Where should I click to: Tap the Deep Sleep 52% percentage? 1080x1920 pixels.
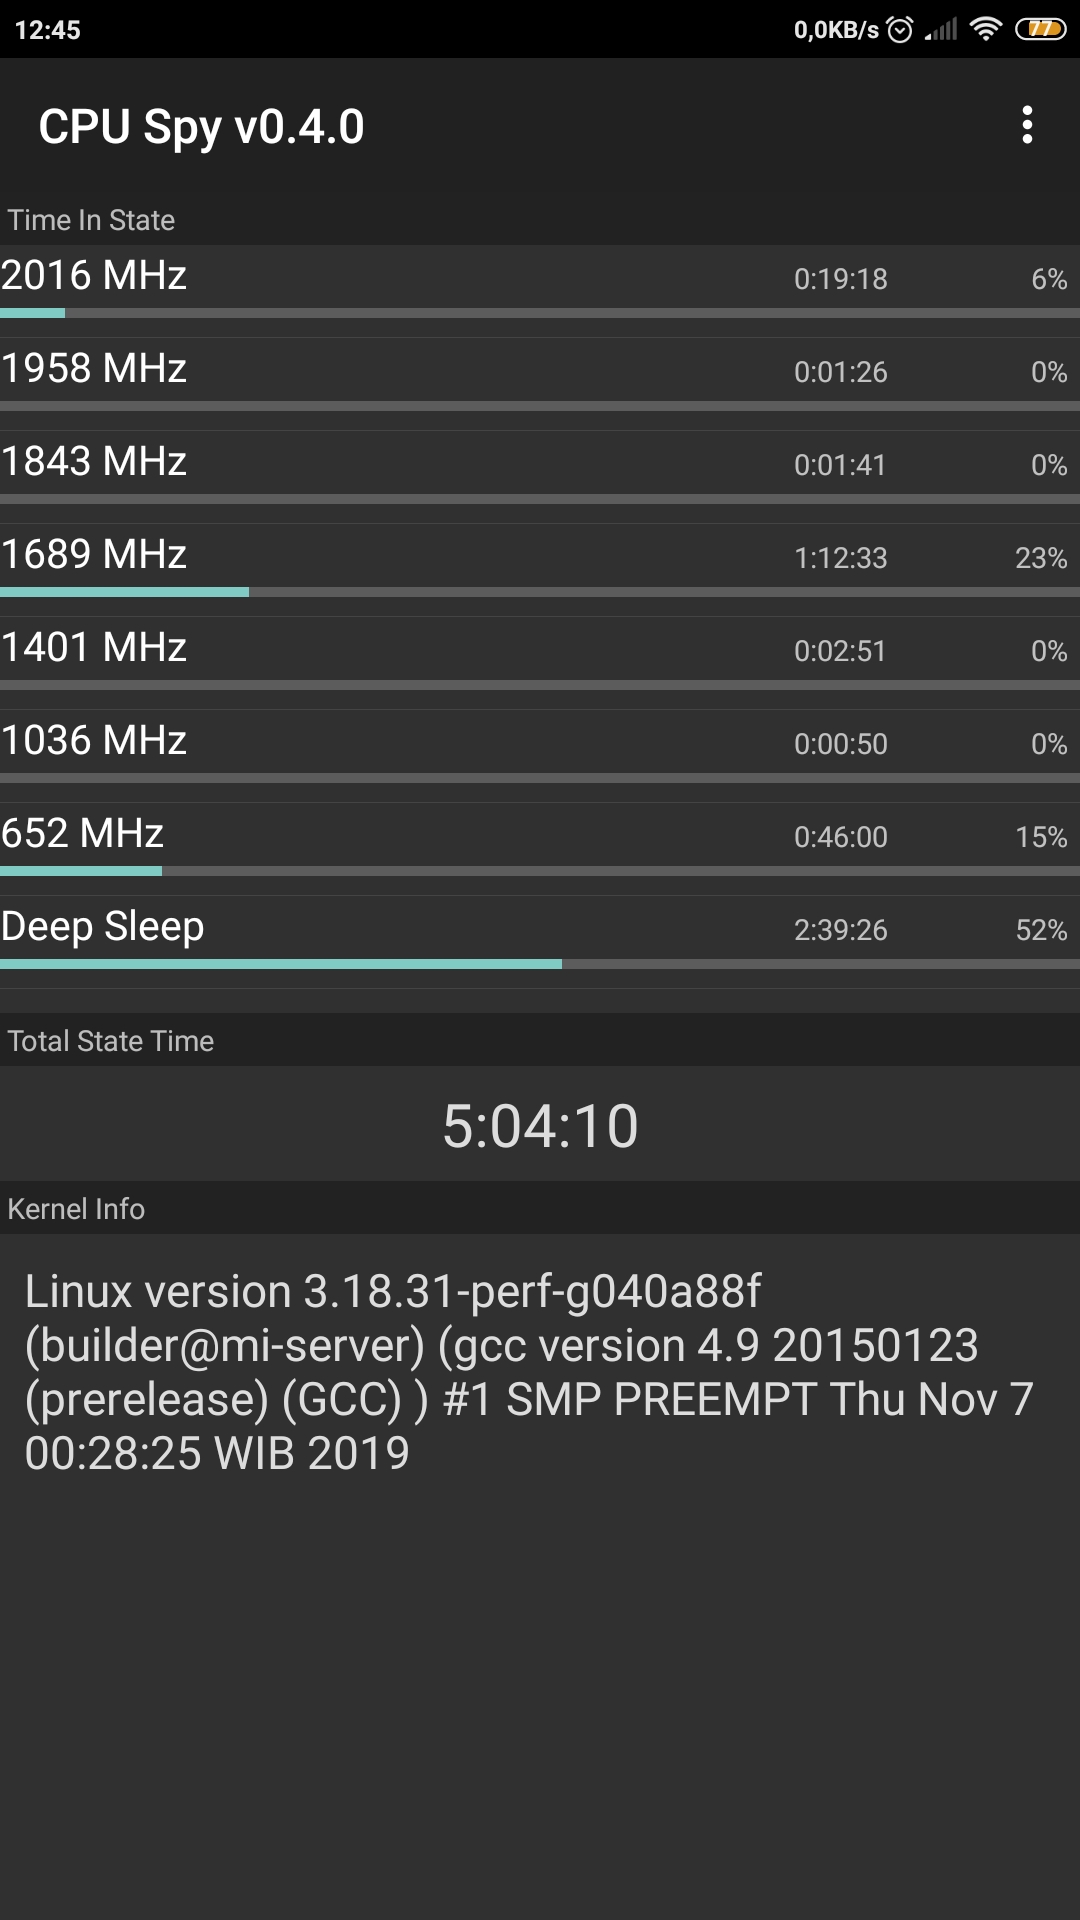[1041, 930]
